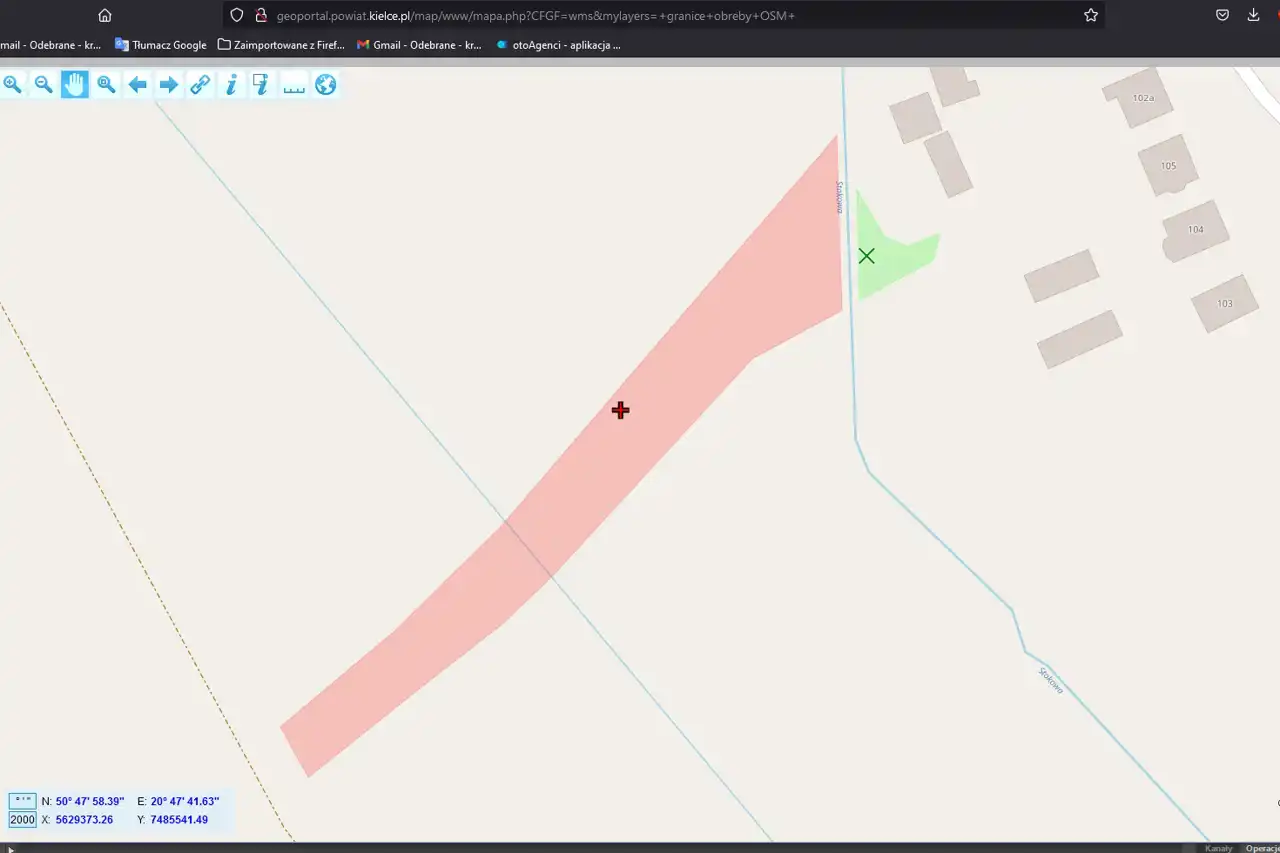The image size is (1280, 853).
Task: Open the Zaimportowane z Firefox bookmarks folder
Action: [x=281, y=45]
